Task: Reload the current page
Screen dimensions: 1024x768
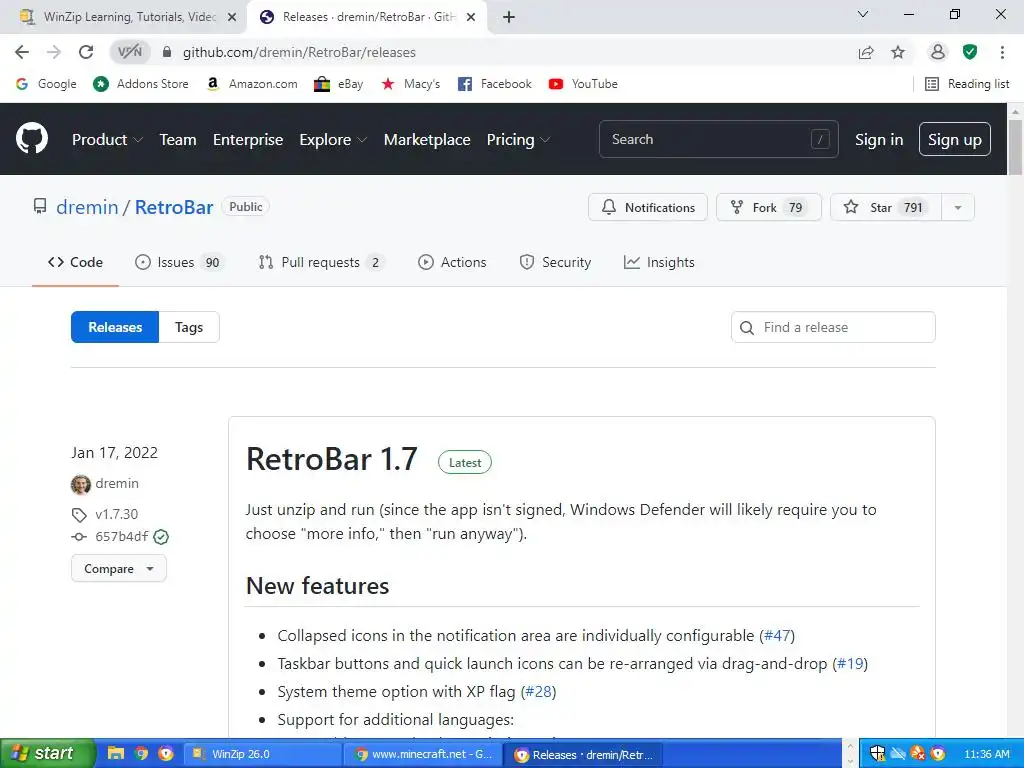Action: [x=86, y=52]
